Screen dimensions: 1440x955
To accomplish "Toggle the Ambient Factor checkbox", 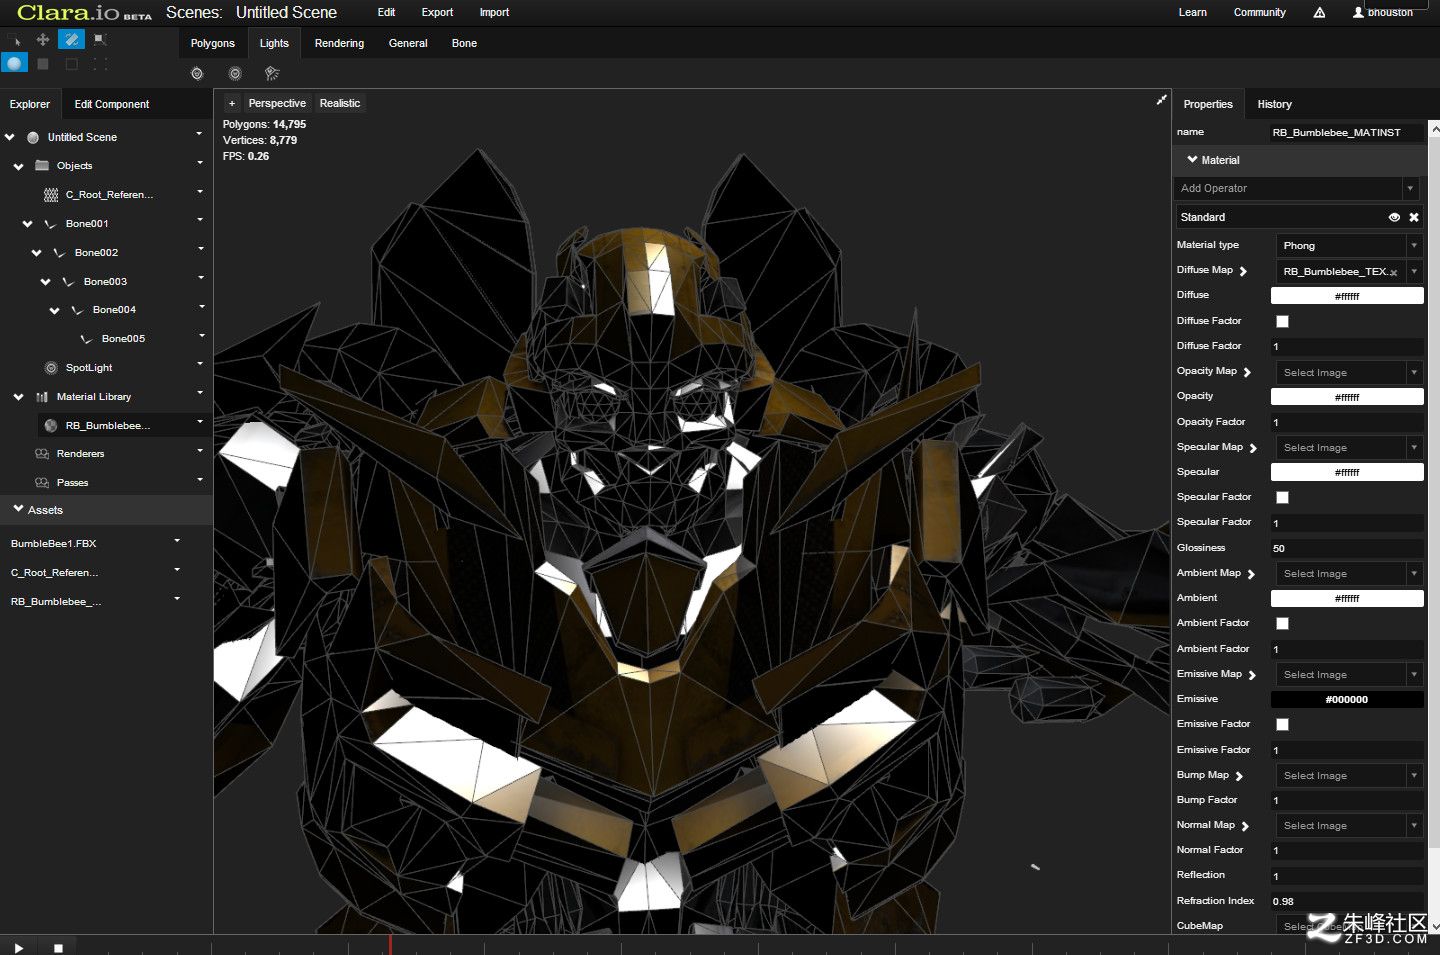I will click(1282, 623).
